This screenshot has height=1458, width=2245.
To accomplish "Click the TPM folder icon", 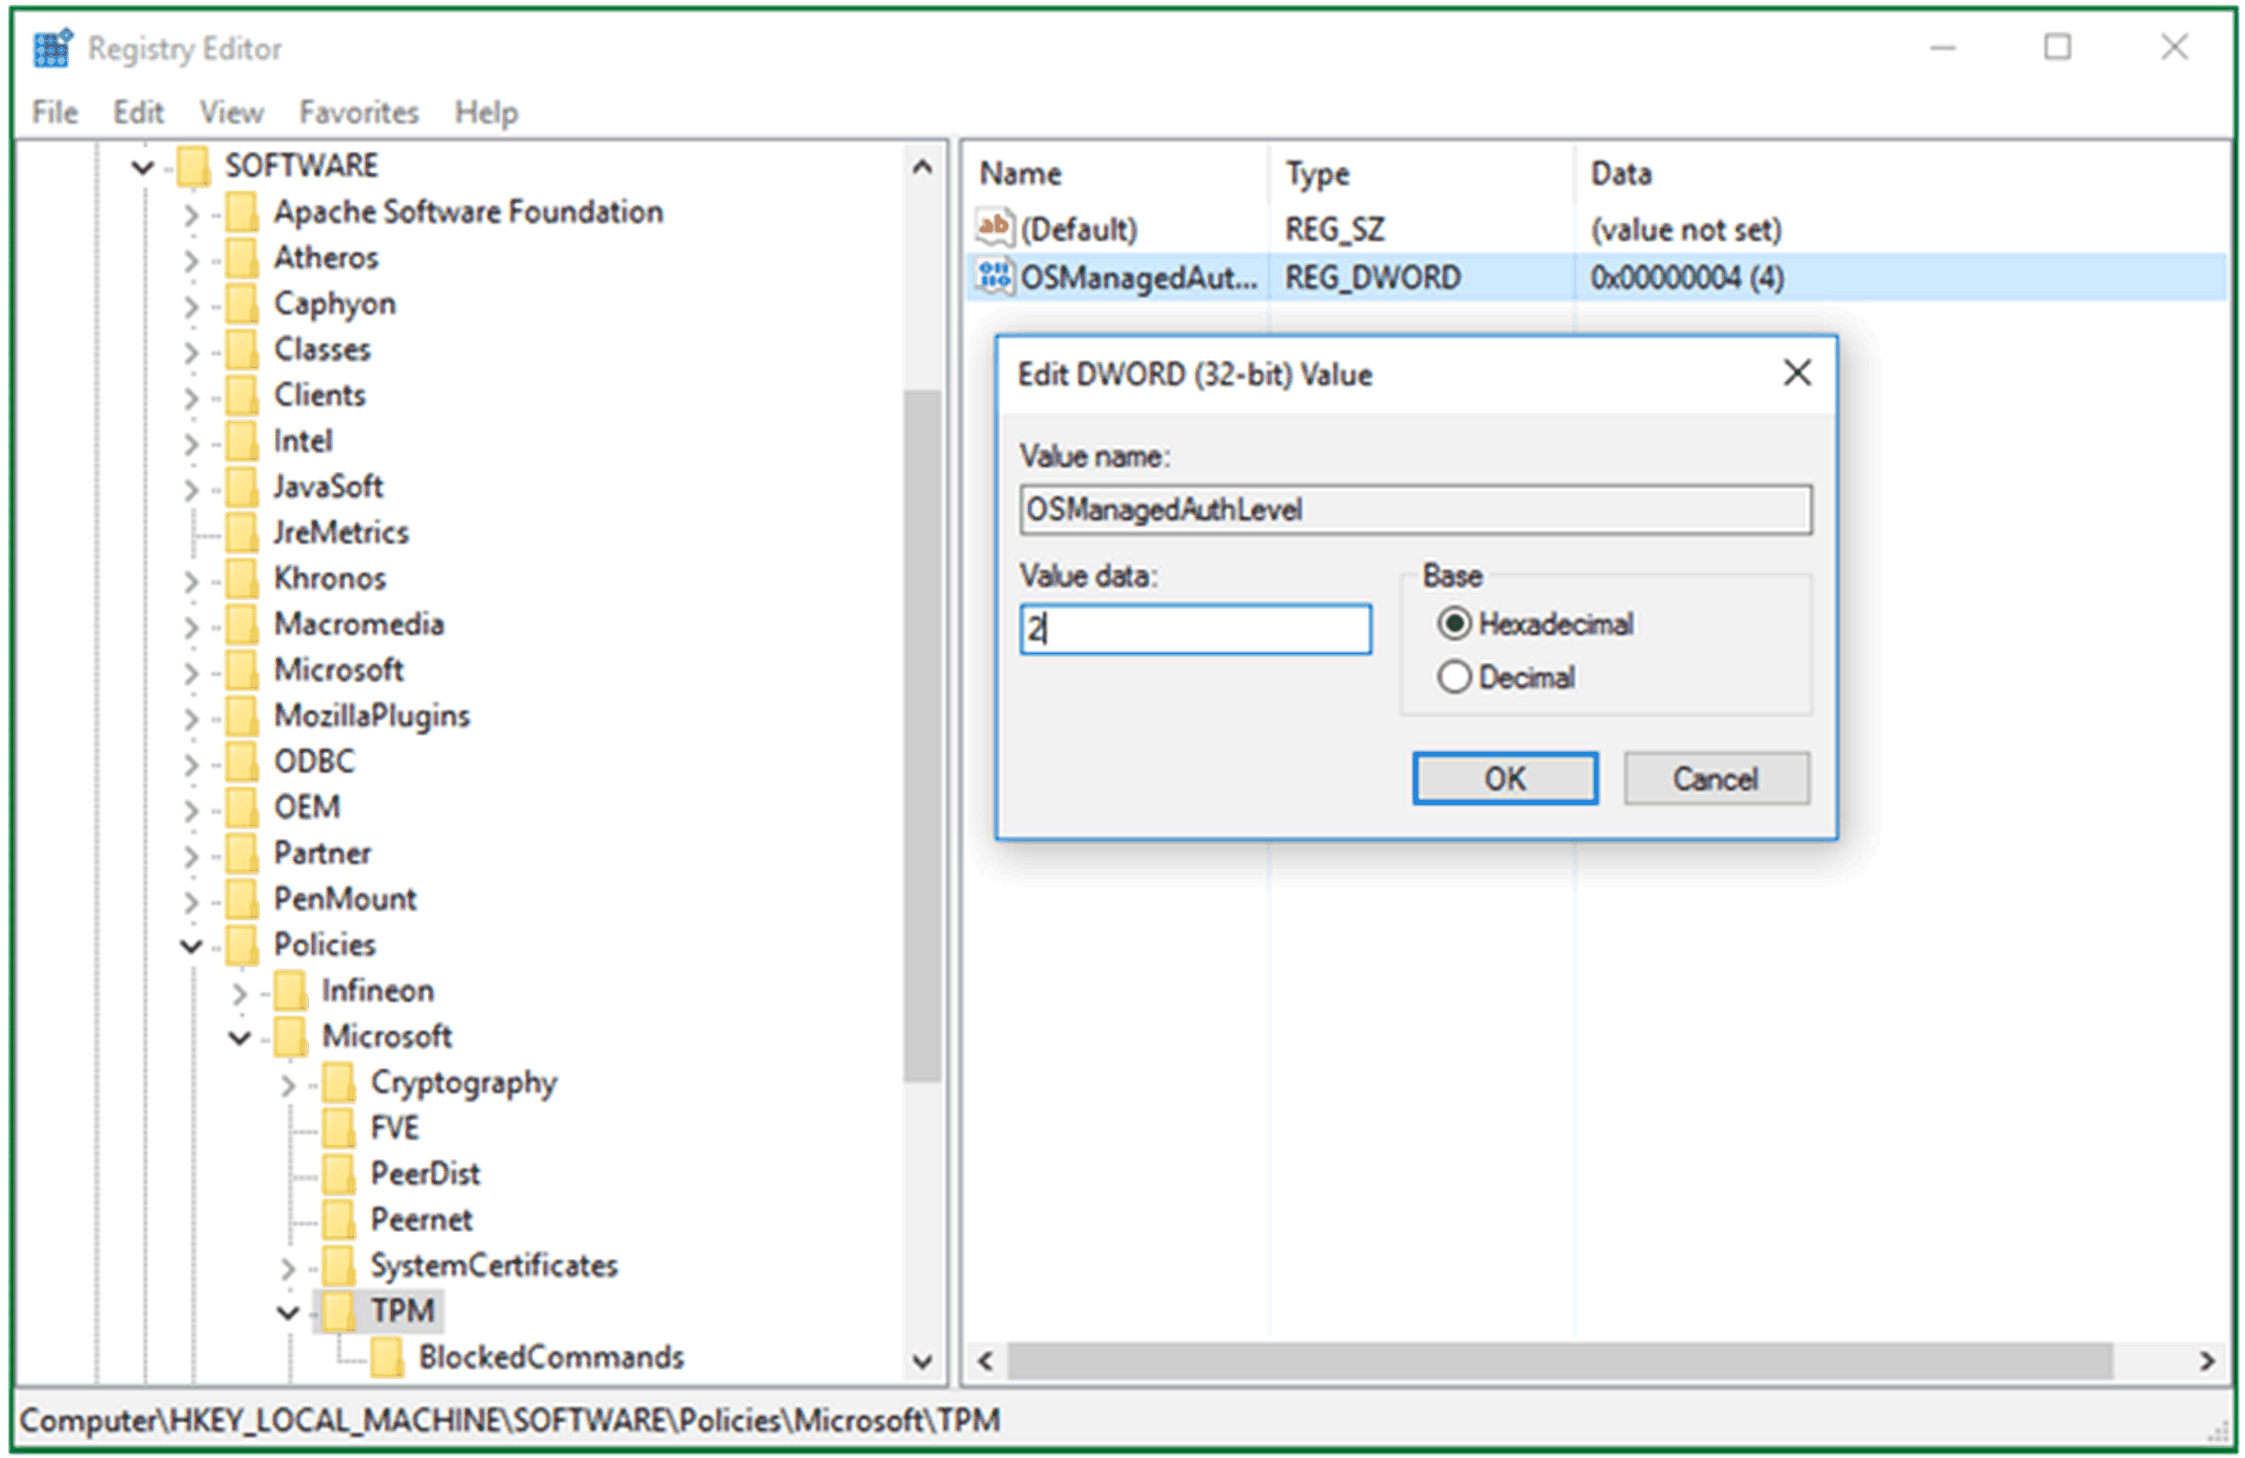I will pos(338,1310).
